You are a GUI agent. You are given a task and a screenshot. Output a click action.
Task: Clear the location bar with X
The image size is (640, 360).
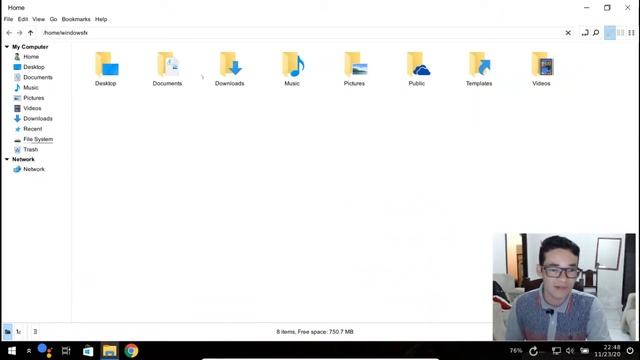(568, 33)
